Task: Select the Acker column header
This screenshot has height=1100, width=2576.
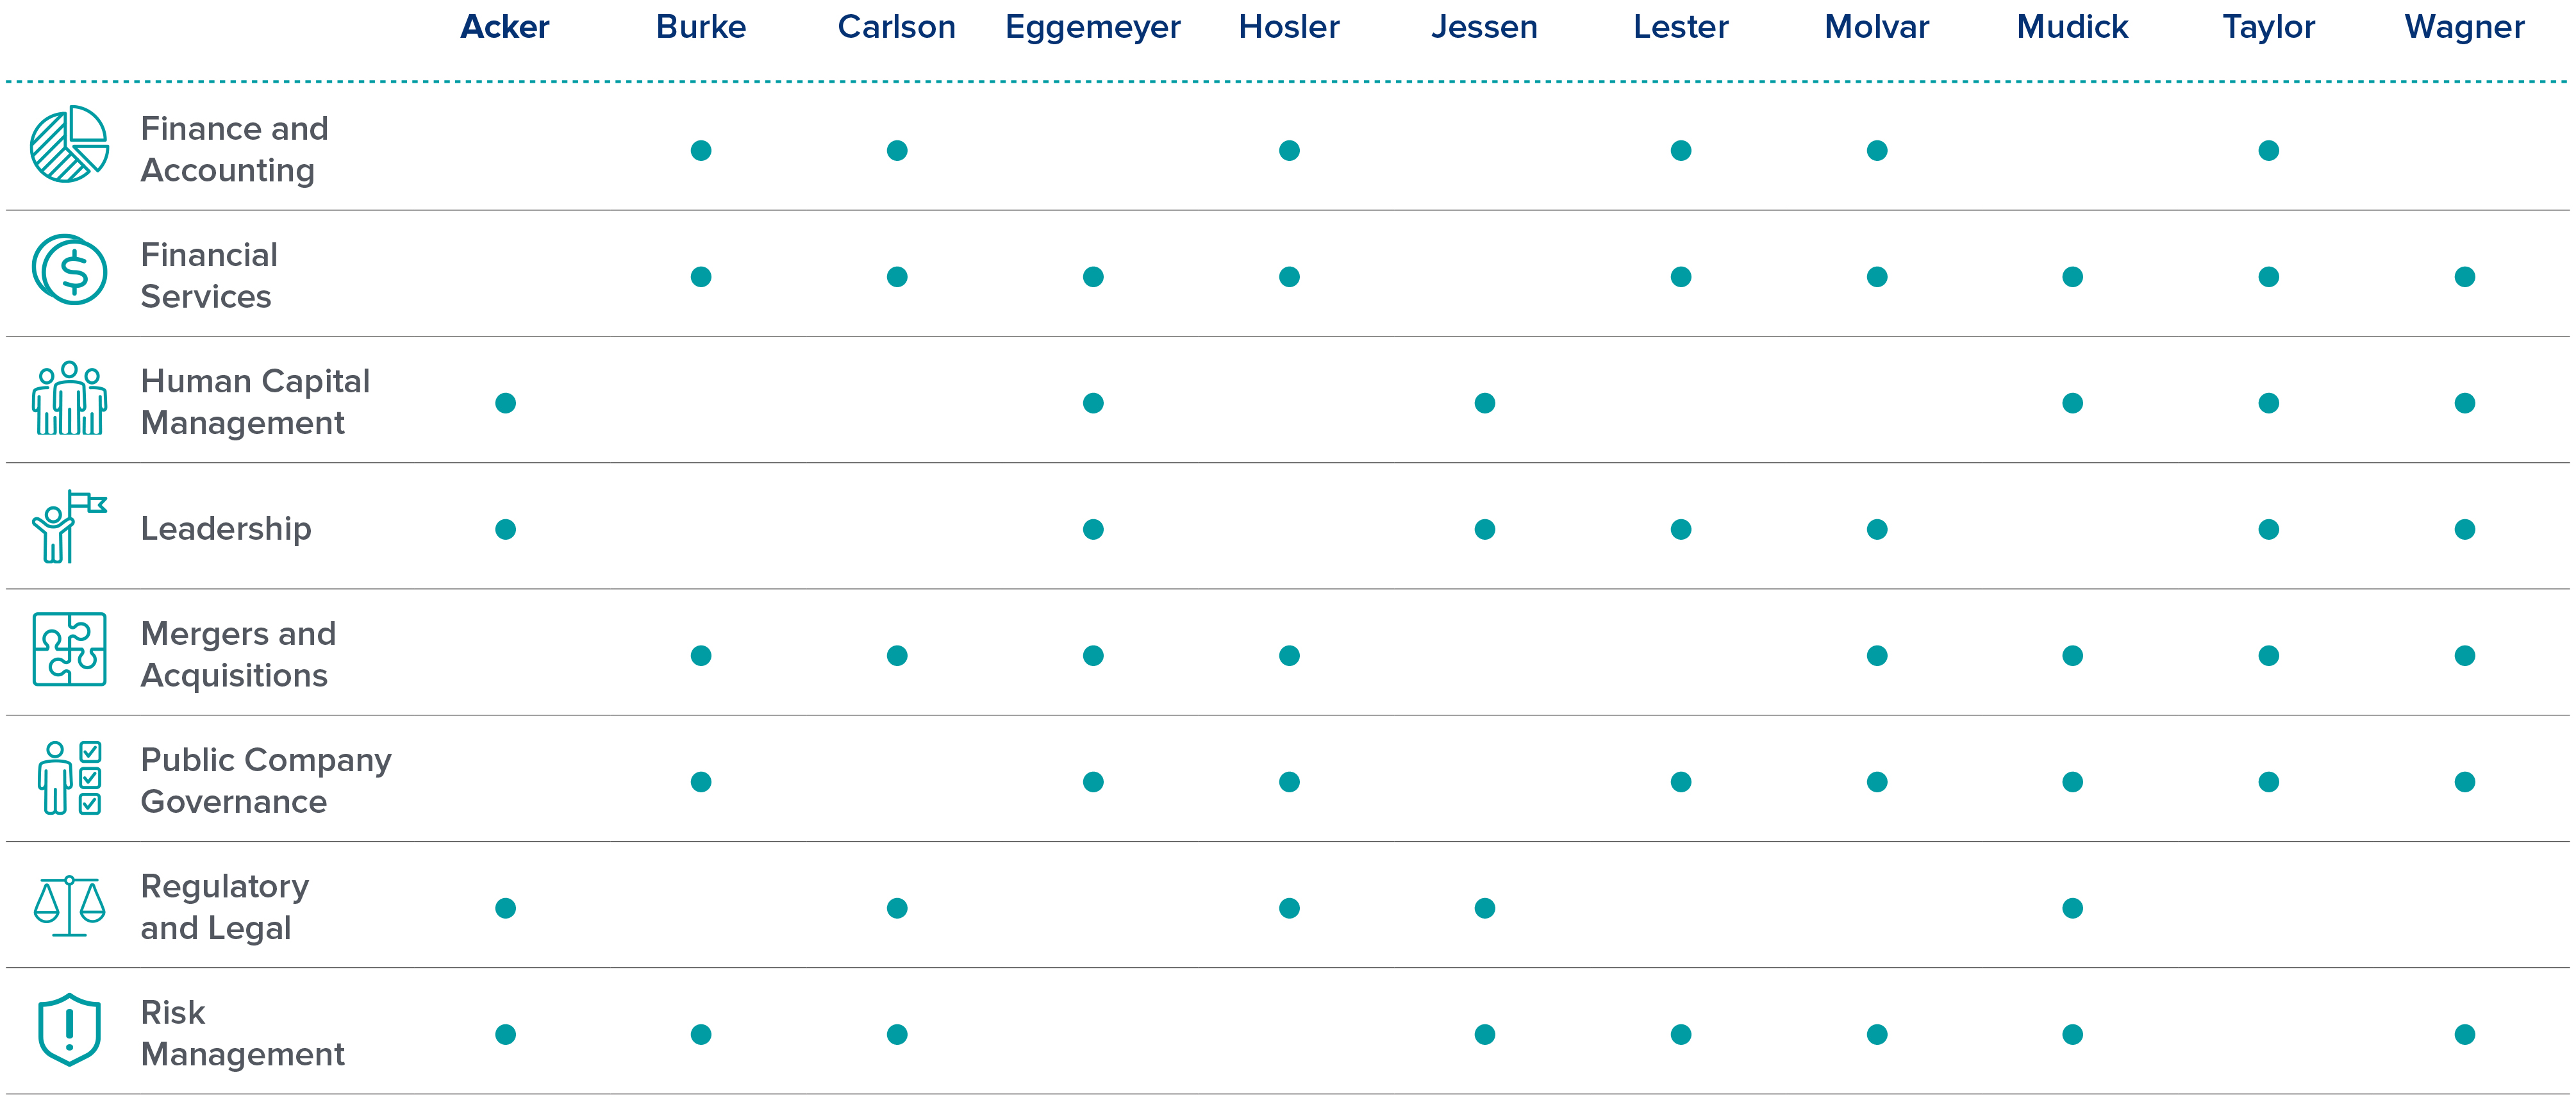Action: point(505,27)
